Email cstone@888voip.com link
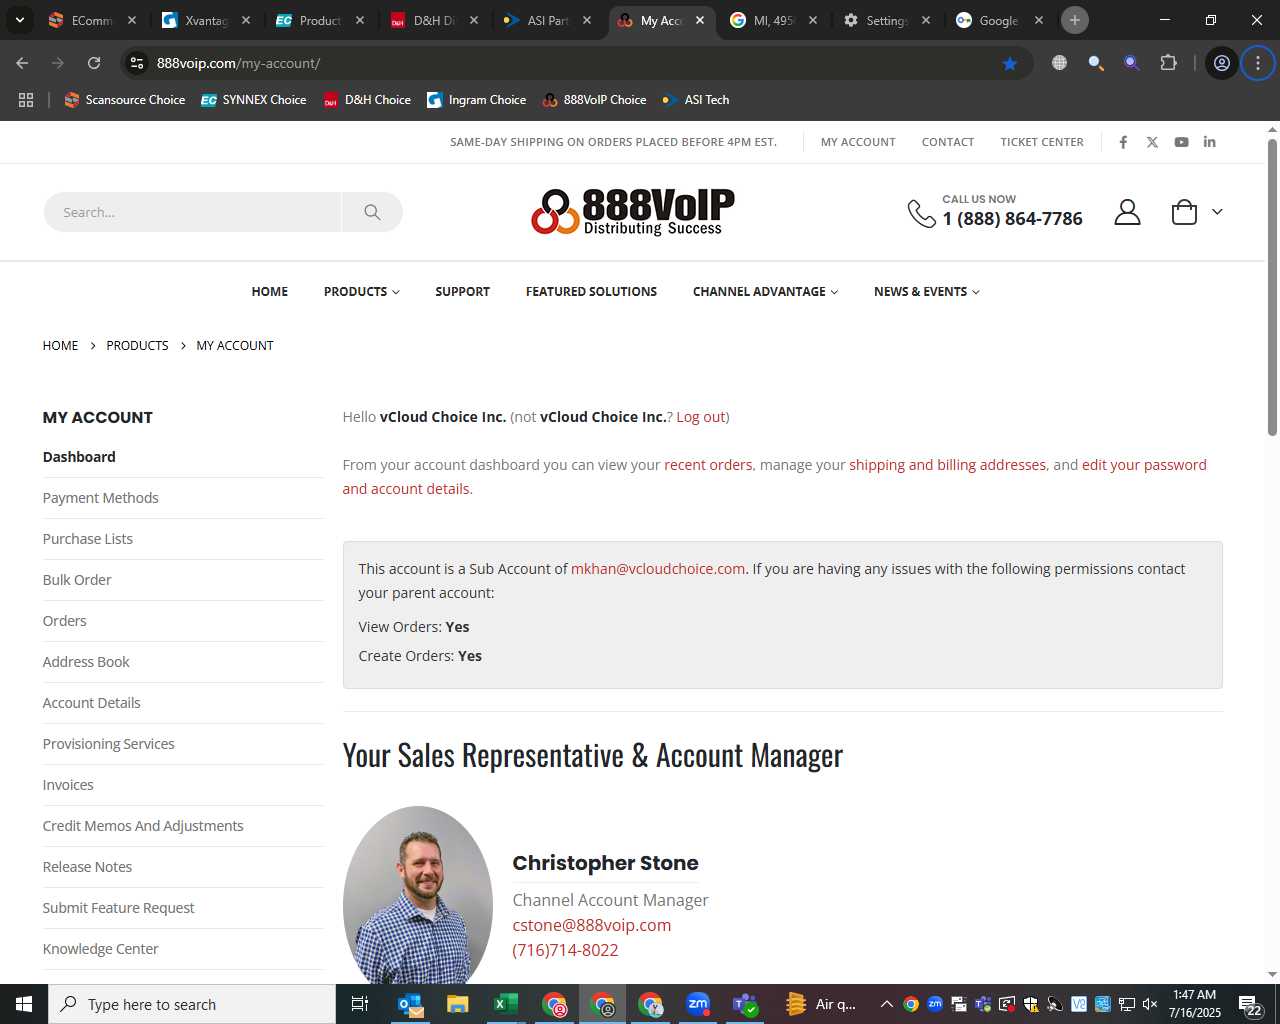This screenshot has width=1280, height=1024. pyautogui.click(x=592, y=925)
